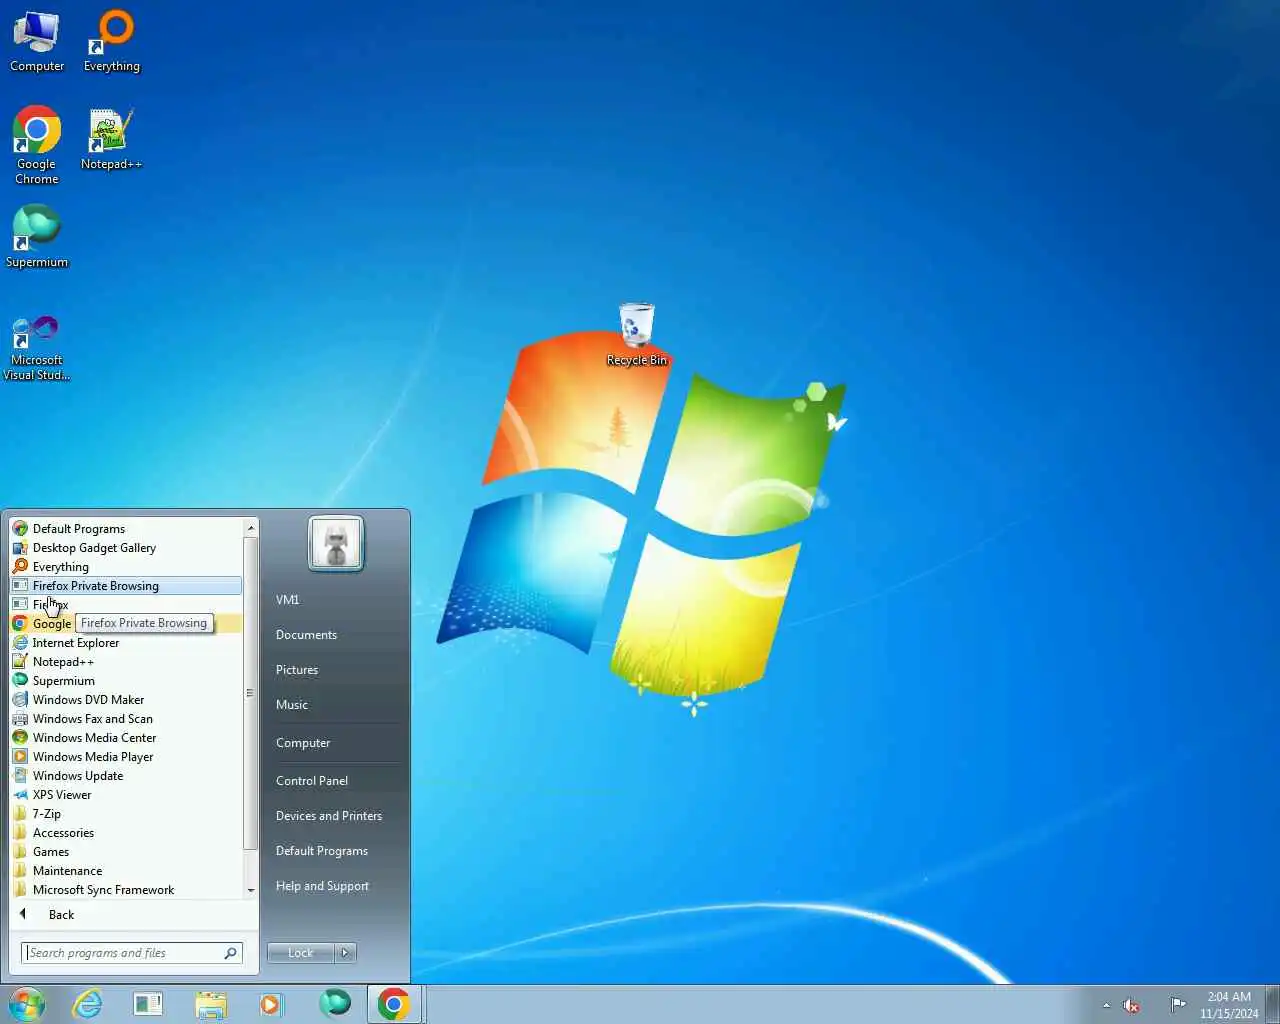Open Control Panel
Image resolution: width=1280 pixels, height=1024 pixels.
pos(336,781)
